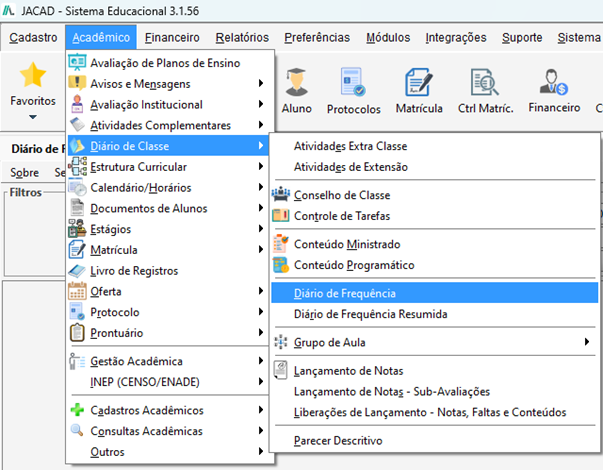This screenshot has width=603, height=470.
Task: Click the Cadastros Acadêmicos green plus icon
Action: click(x=77, y=410)
